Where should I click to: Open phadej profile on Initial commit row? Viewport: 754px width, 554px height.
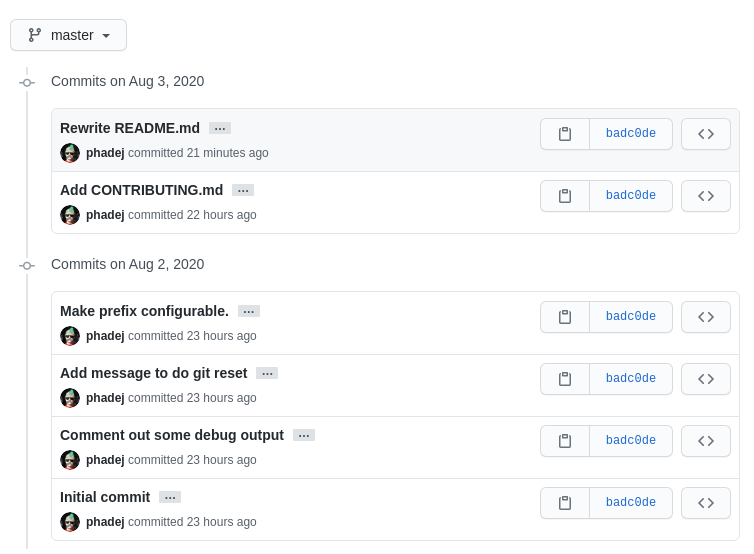click(x=105, y=522)
